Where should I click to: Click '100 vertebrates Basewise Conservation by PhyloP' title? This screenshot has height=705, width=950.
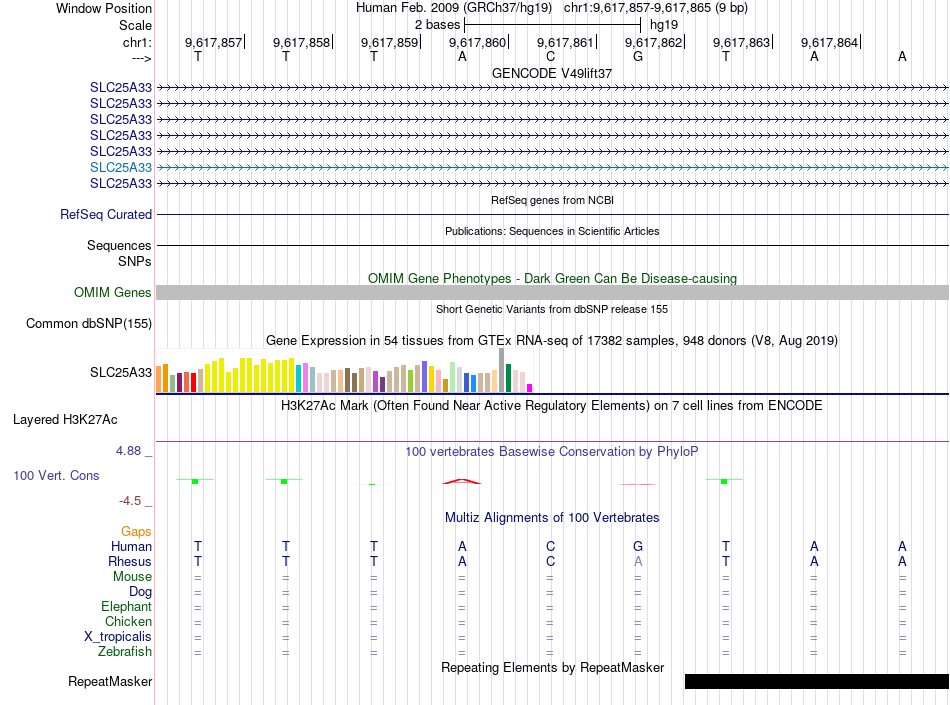tap(551, 451)
